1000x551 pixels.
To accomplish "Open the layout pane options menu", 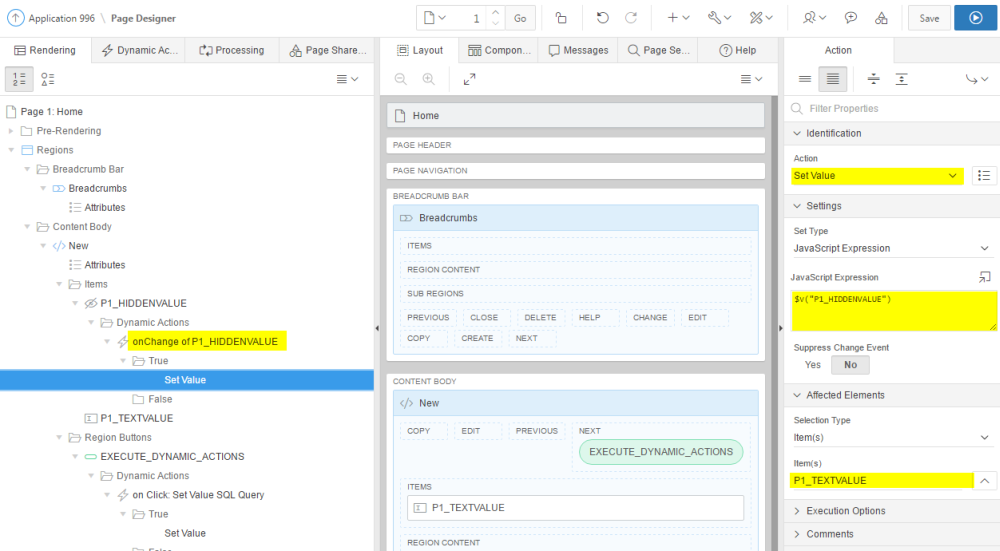I will (x=751, y=79).
